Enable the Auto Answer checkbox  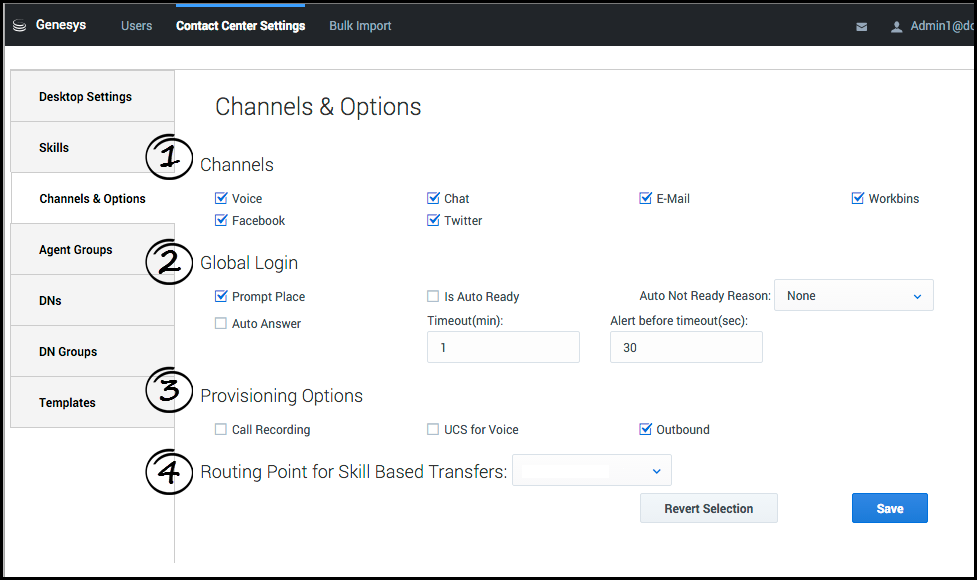[221, 324]
